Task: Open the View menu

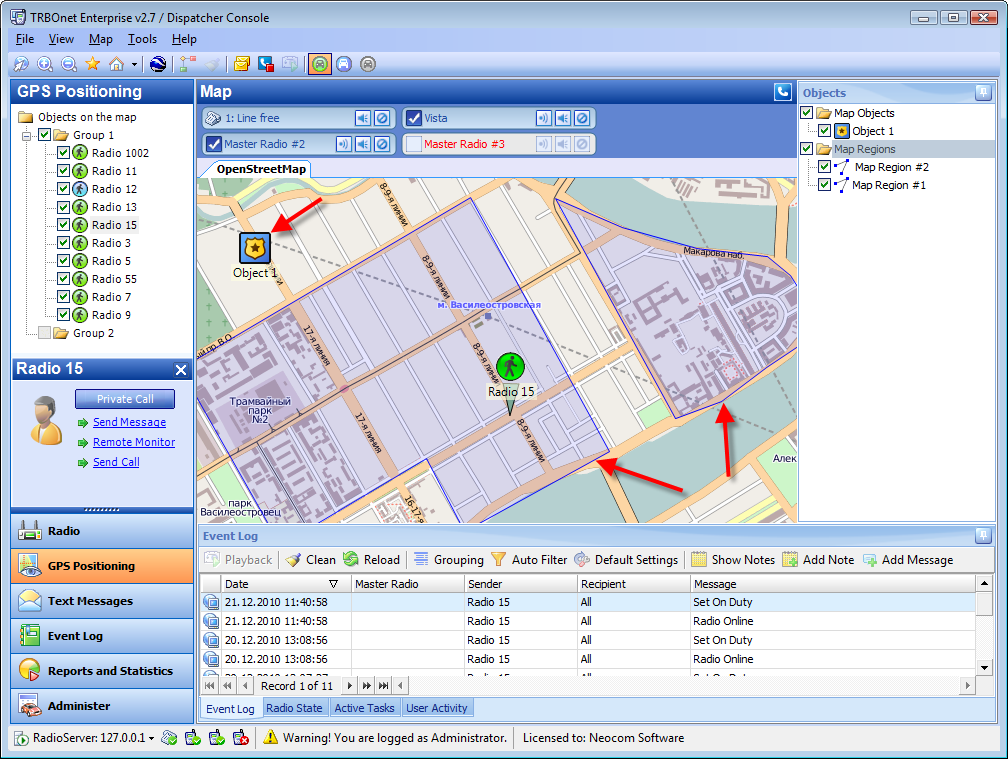Action: click(61, 39)
